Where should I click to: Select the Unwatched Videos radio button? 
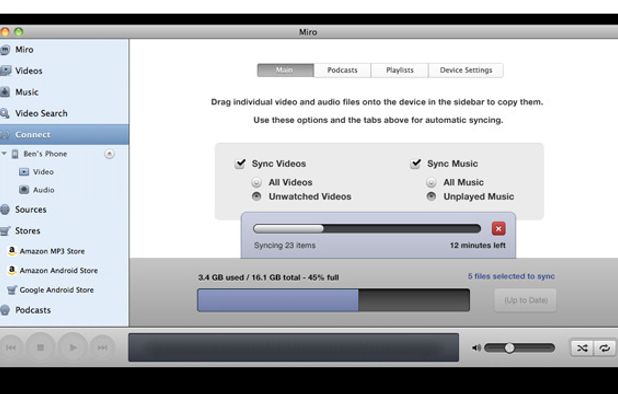(x=257, y=196)
